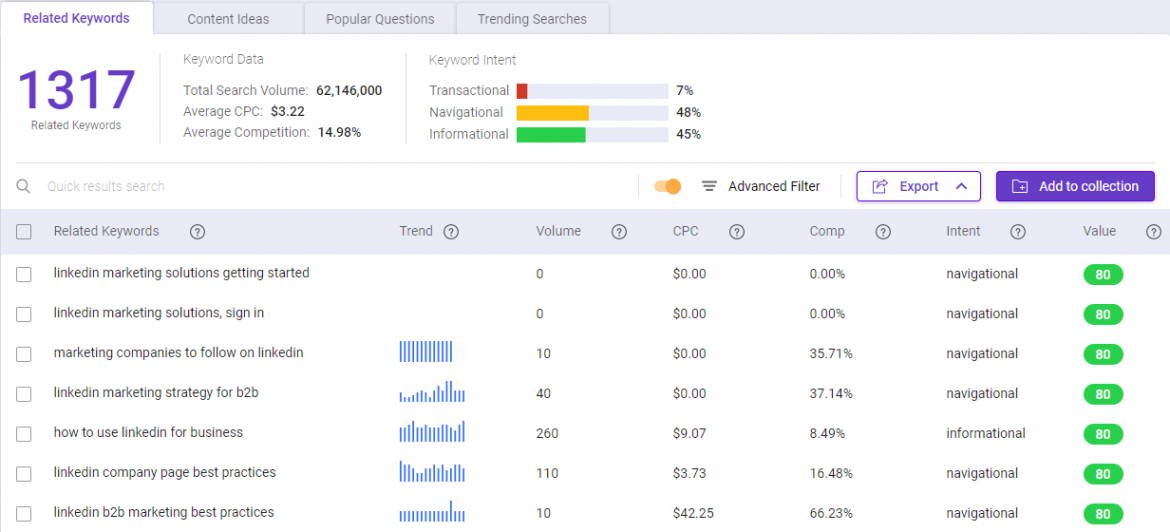Click the green Informational intent bar
Image resolution: width=1170 pixels, height=532 pixels.
551,134
